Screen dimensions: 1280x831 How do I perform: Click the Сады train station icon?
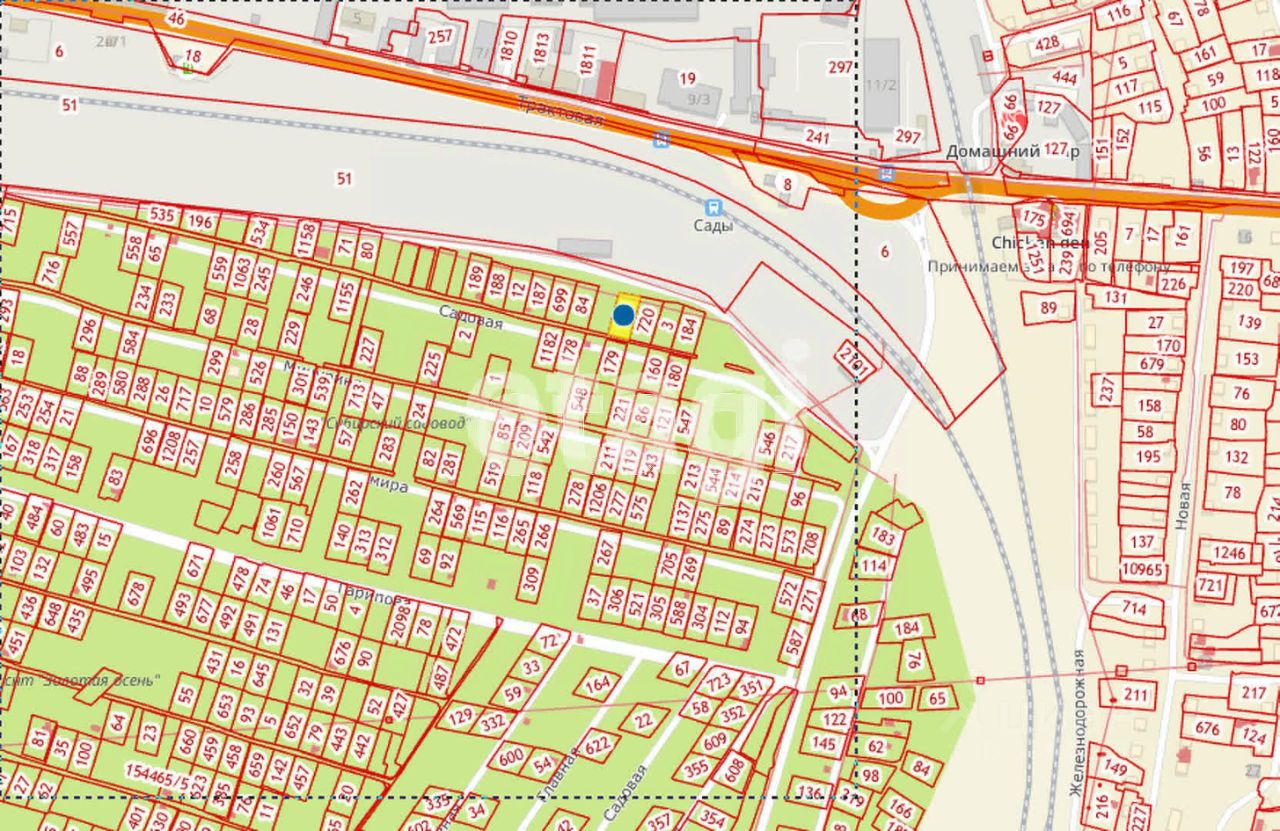pyautogui.click(x=713, y=208)
